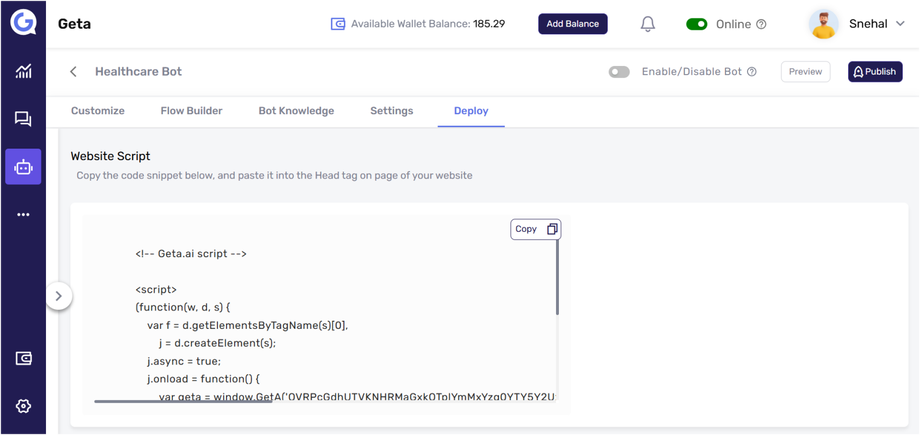Image resolution: width=920 pixels, height=435 pixels.
Task: Expand the Snehal profile dropdown
Action: pos(900,24)
